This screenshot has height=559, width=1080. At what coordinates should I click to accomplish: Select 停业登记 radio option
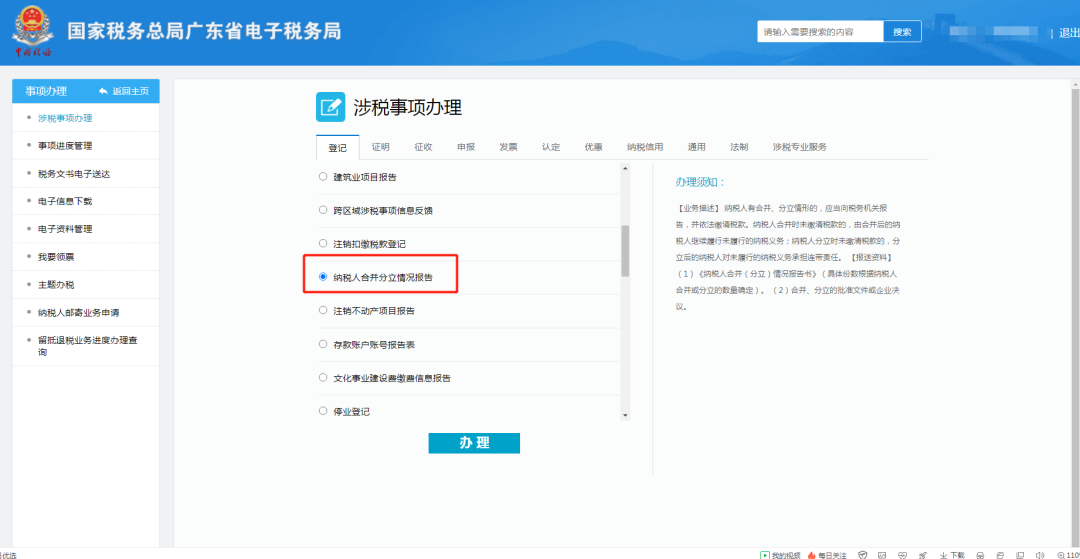(x=323, y=411)
